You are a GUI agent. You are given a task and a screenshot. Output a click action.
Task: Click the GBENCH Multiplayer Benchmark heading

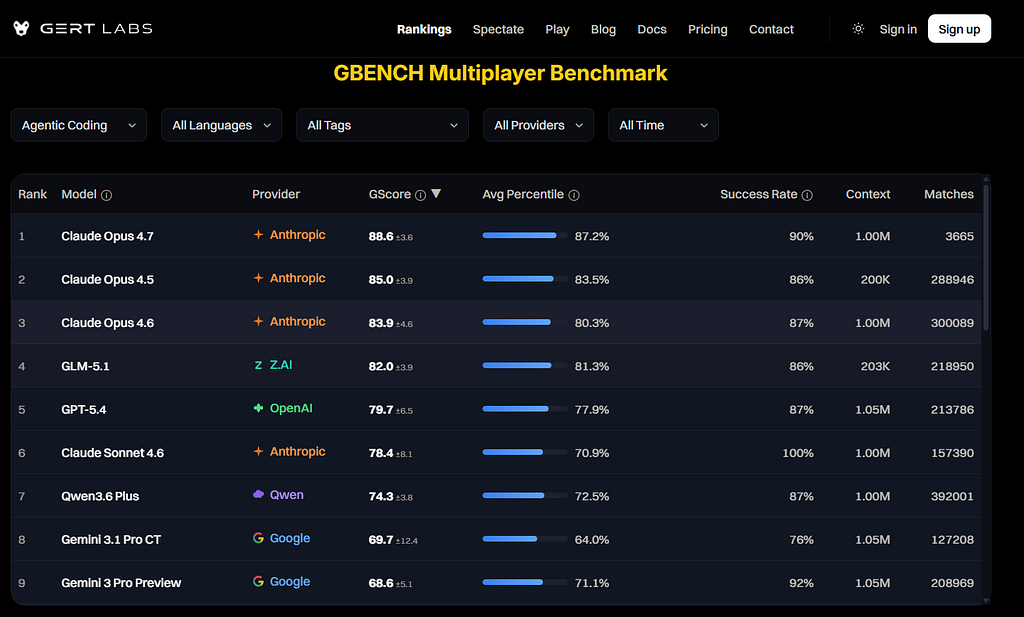(x=500, y=72)
